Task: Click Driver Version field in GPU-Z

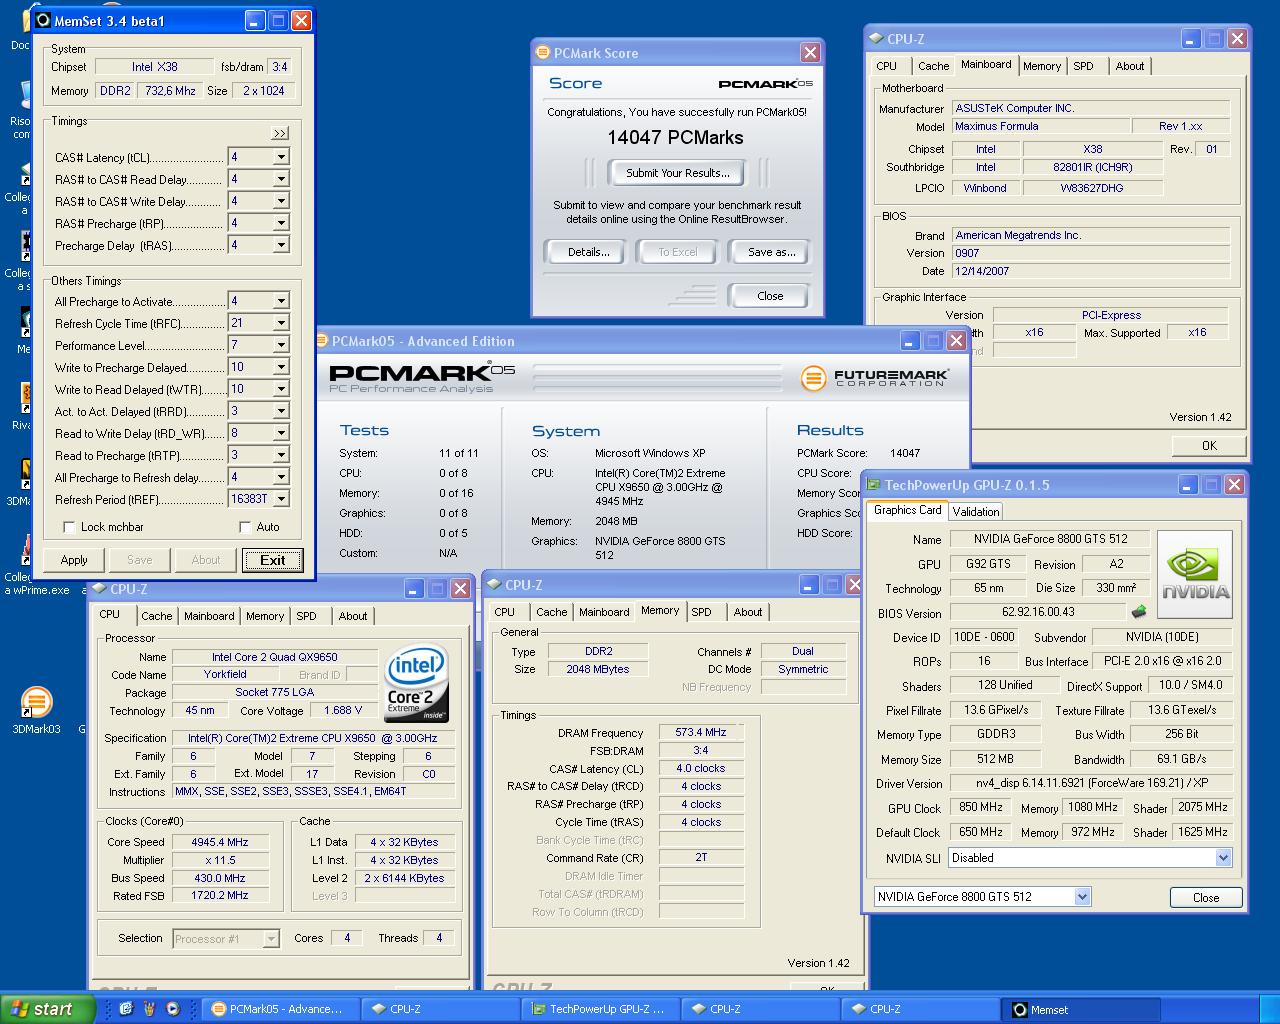Action: 1090,783
